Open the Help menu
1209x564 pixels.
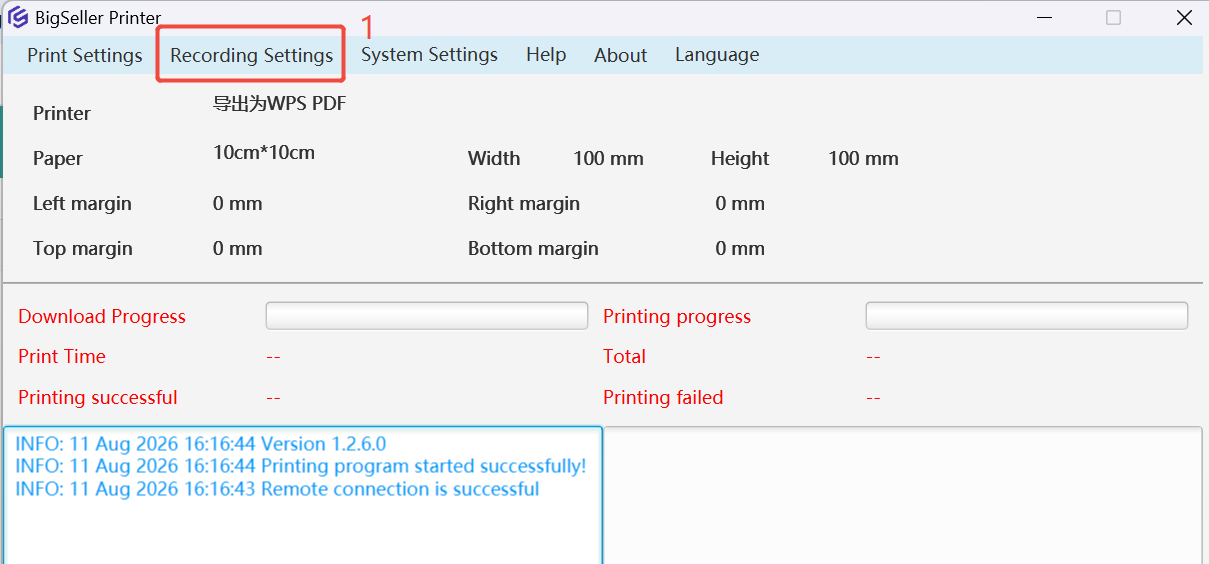click(x=546, y=55)
